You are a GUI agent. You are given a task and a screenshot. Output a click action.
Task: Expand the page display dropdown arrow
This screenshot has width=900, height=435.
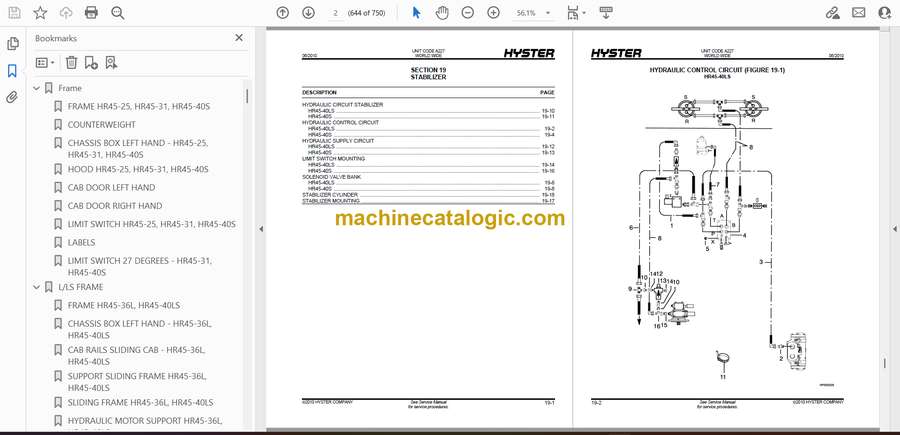(584, 13)
